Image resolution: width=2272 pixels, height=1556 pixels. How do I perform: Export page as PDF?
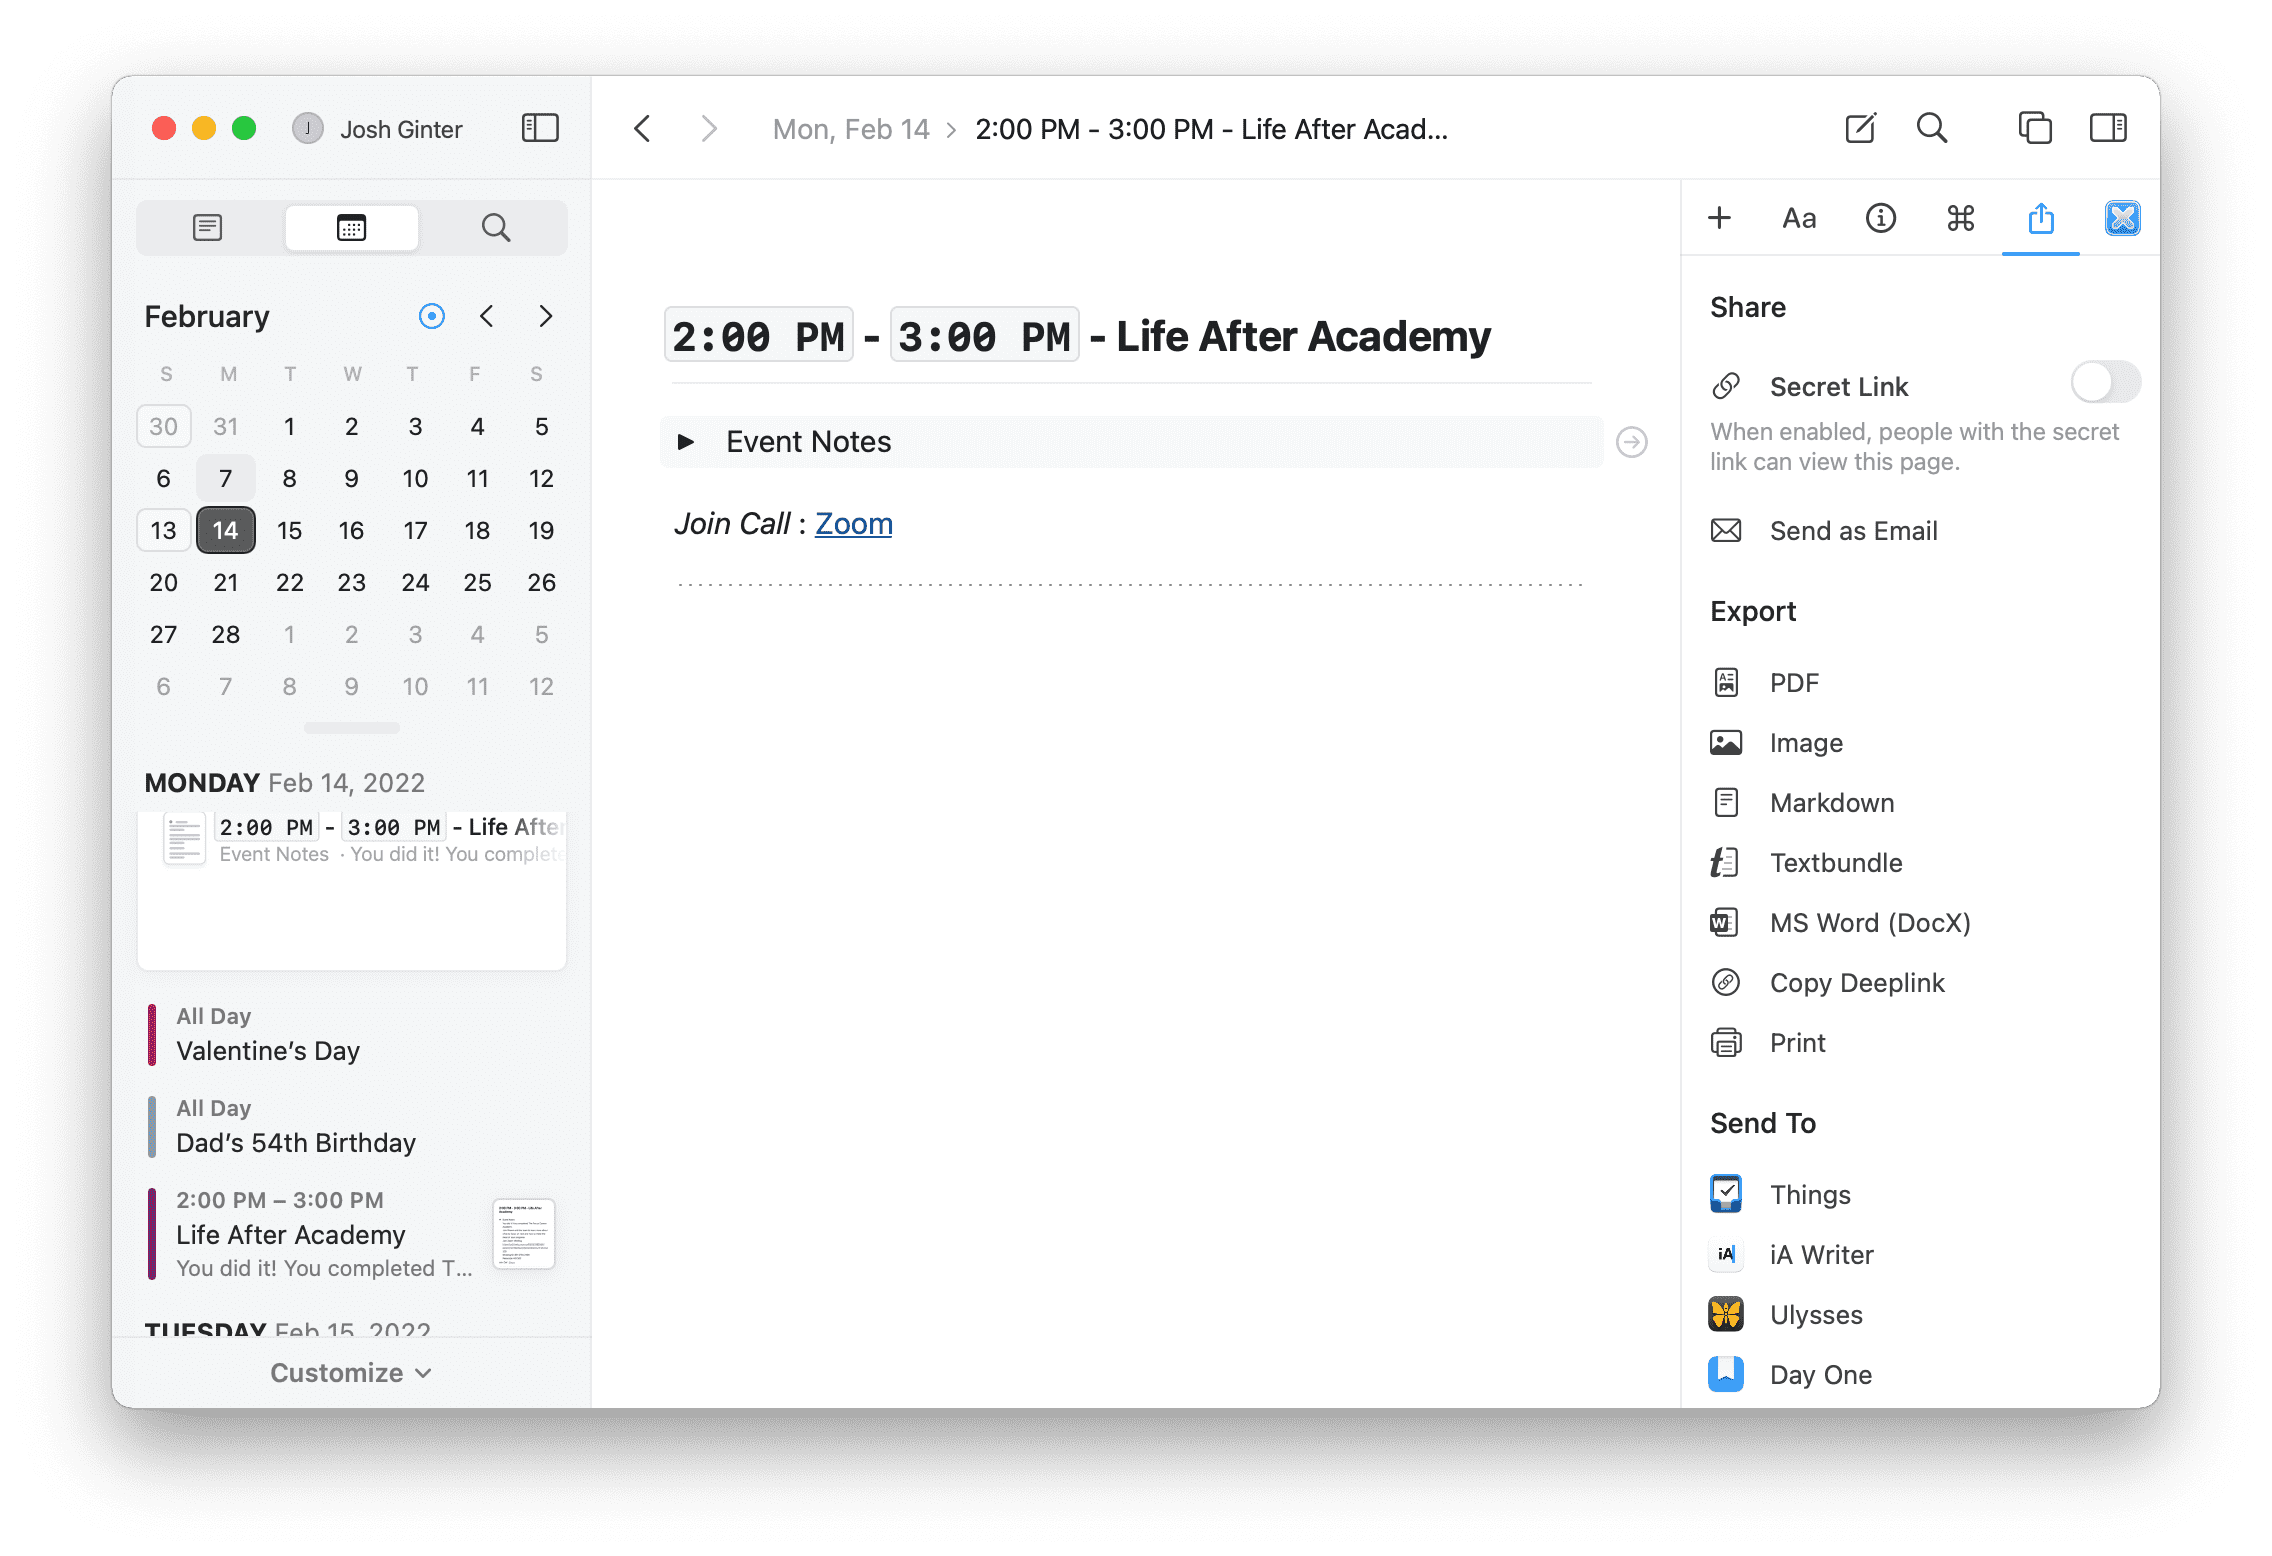[1765, 683]
